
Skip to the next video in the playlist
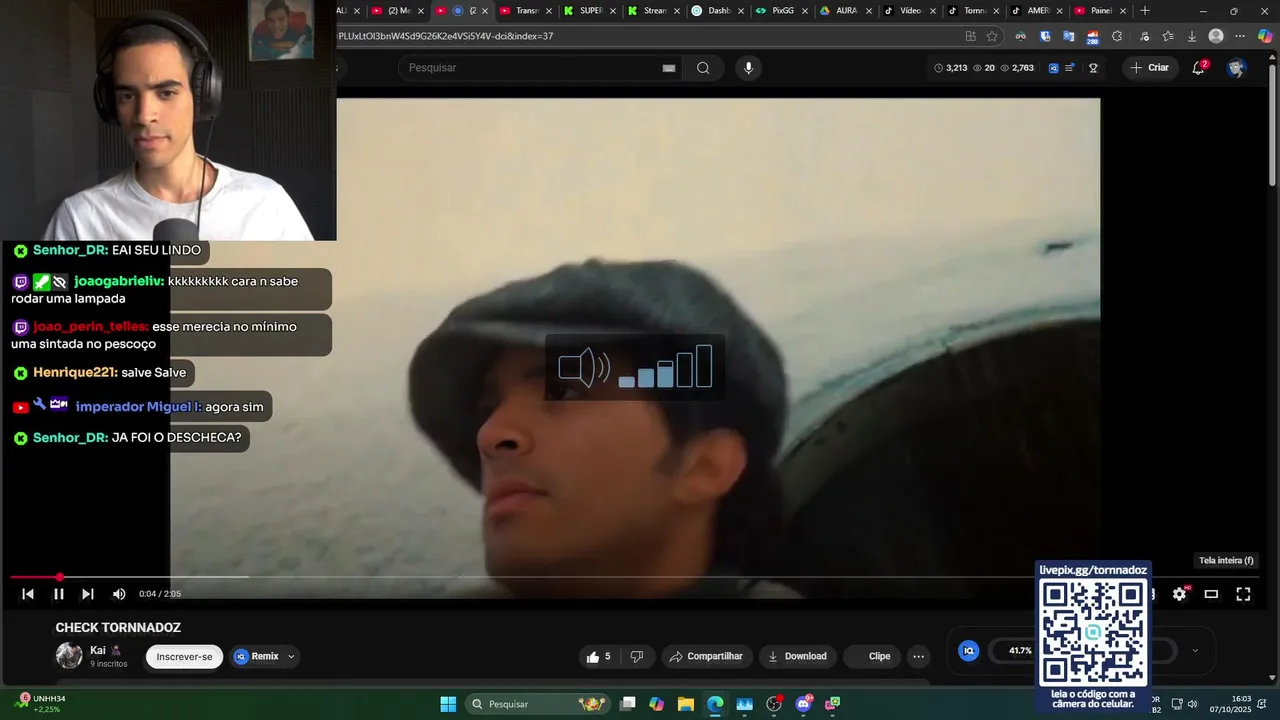(88, 594)
